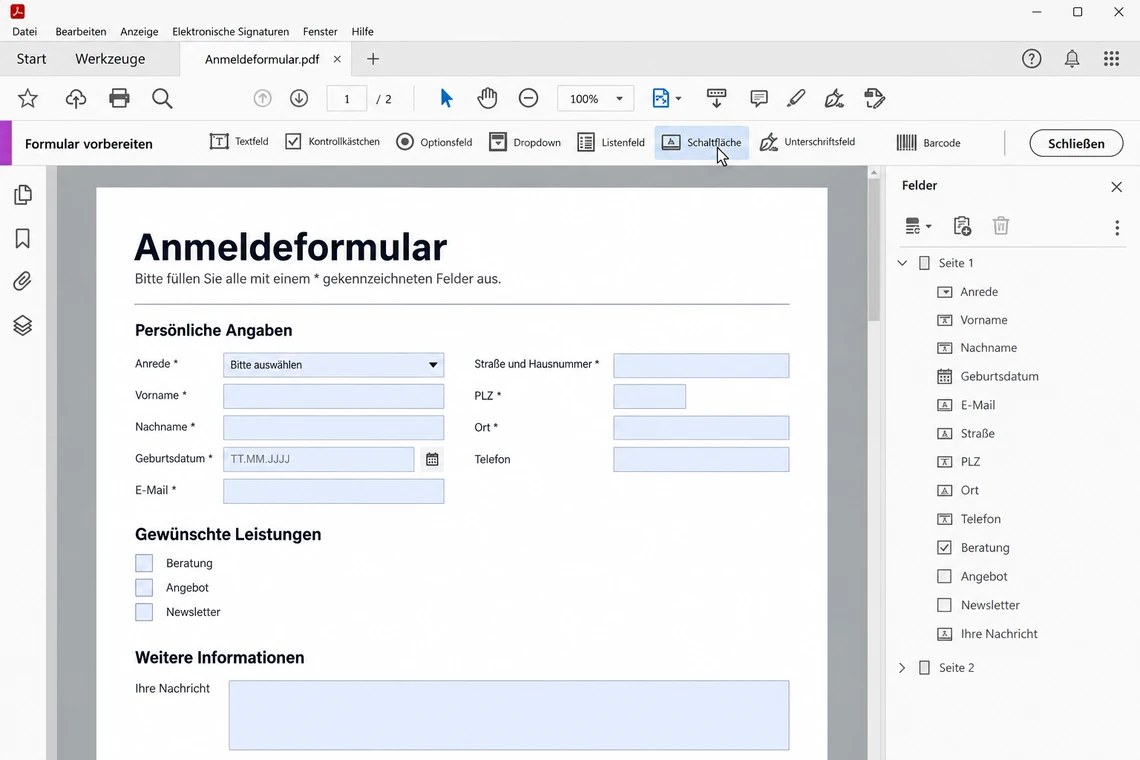
Task: Click the page number input field
Action: tap(347, 98)
